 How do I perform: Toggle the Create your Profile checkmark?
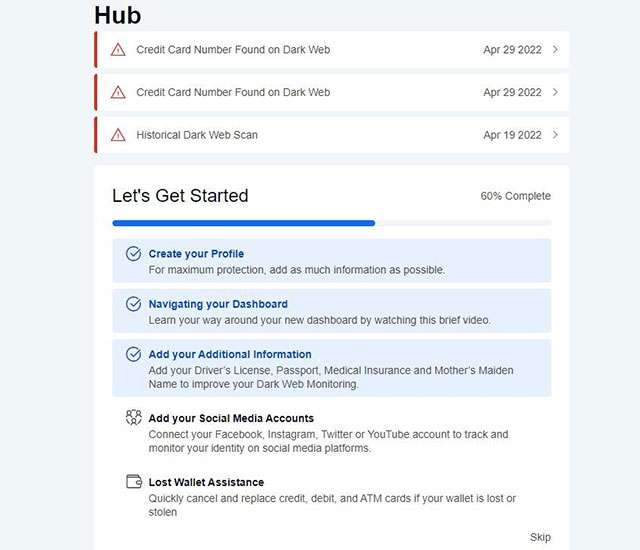[x=133, y=254]
